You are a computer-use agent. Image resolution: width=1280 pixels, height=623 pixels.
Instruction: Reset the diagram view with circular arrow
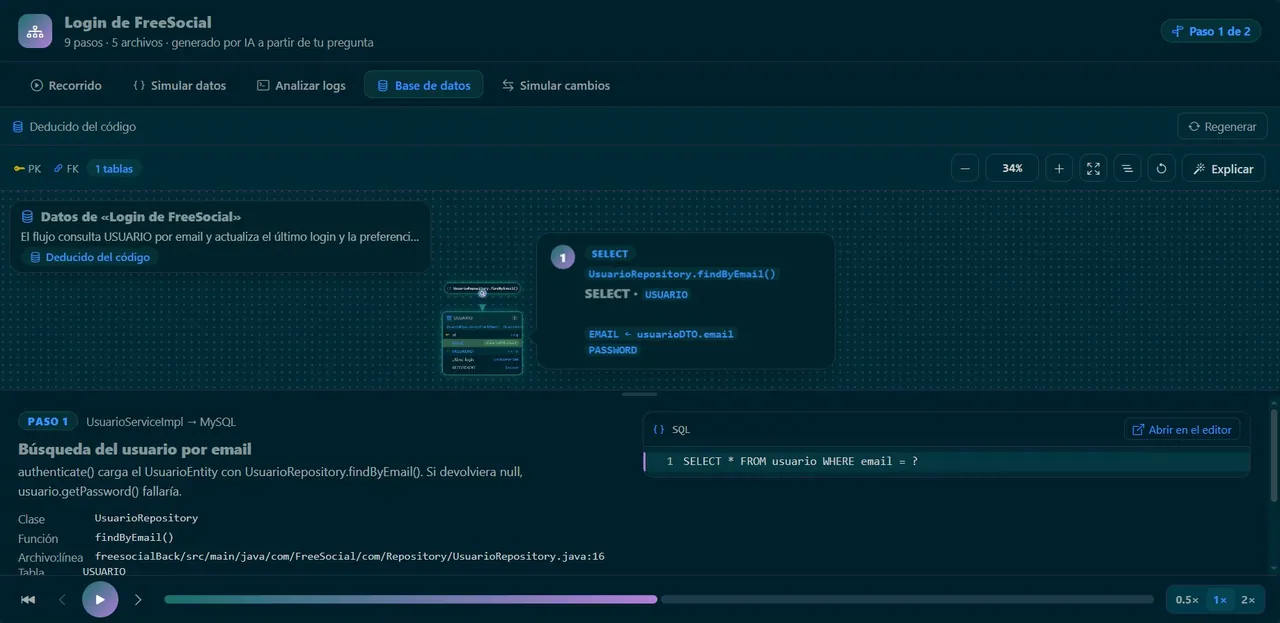tap(1161, 168)
